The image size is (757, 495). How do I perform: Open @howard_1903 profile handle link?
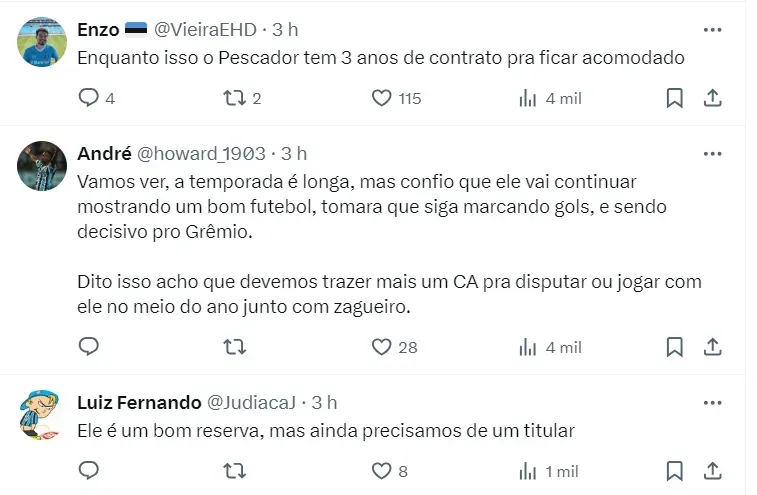201,154
